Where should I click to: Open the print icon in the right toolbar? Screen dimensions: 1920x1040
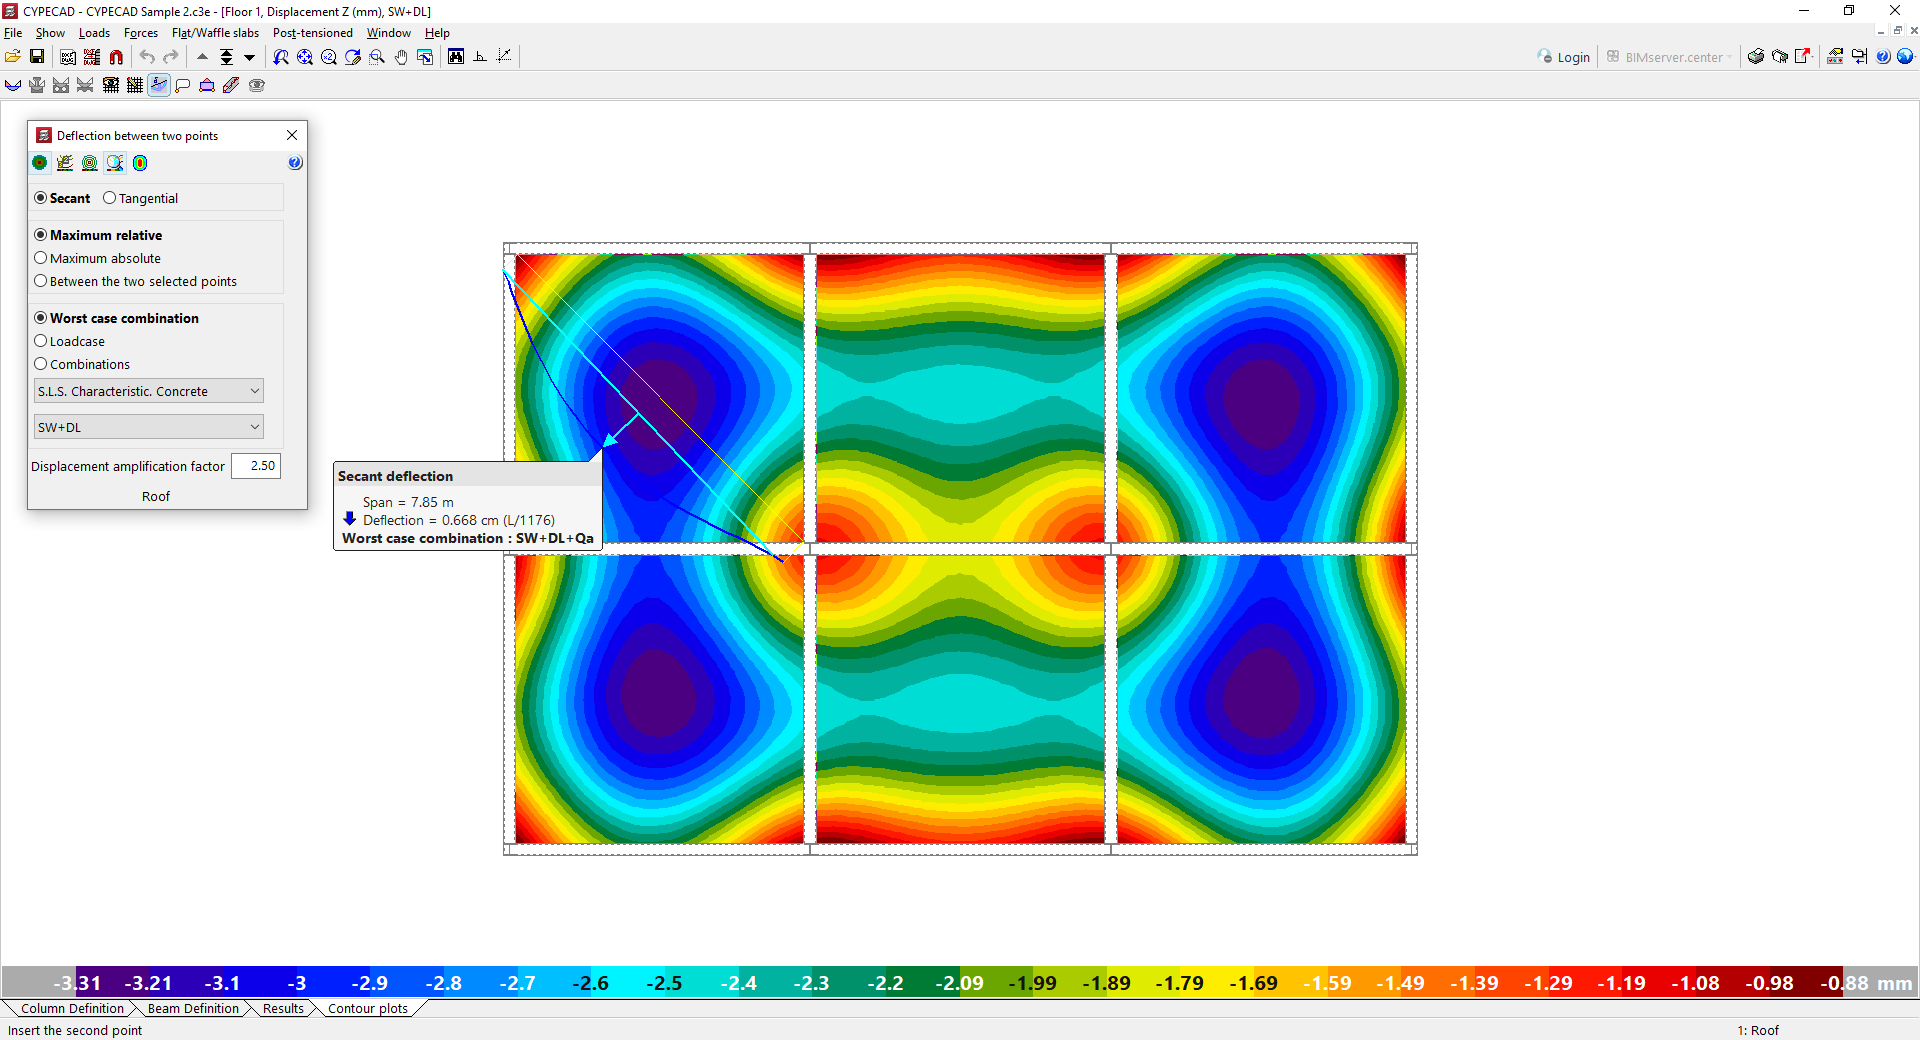[1756, 57]
